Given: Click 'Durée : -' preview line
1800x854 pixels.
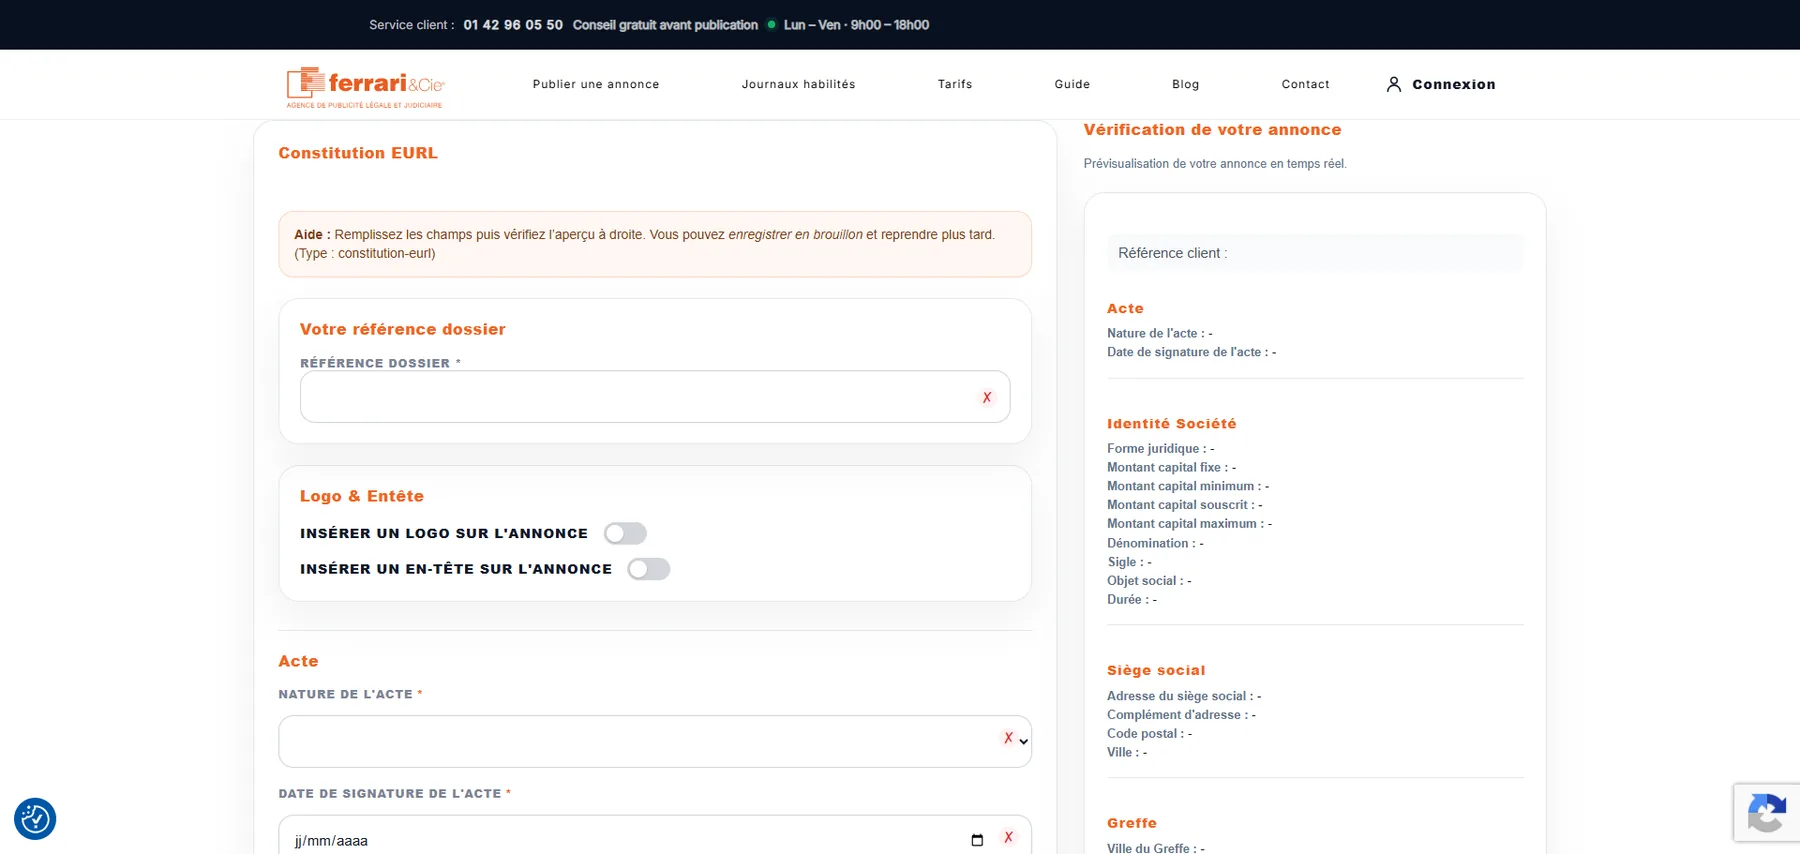Looking at the screenshot, I should click(1132, 599).
